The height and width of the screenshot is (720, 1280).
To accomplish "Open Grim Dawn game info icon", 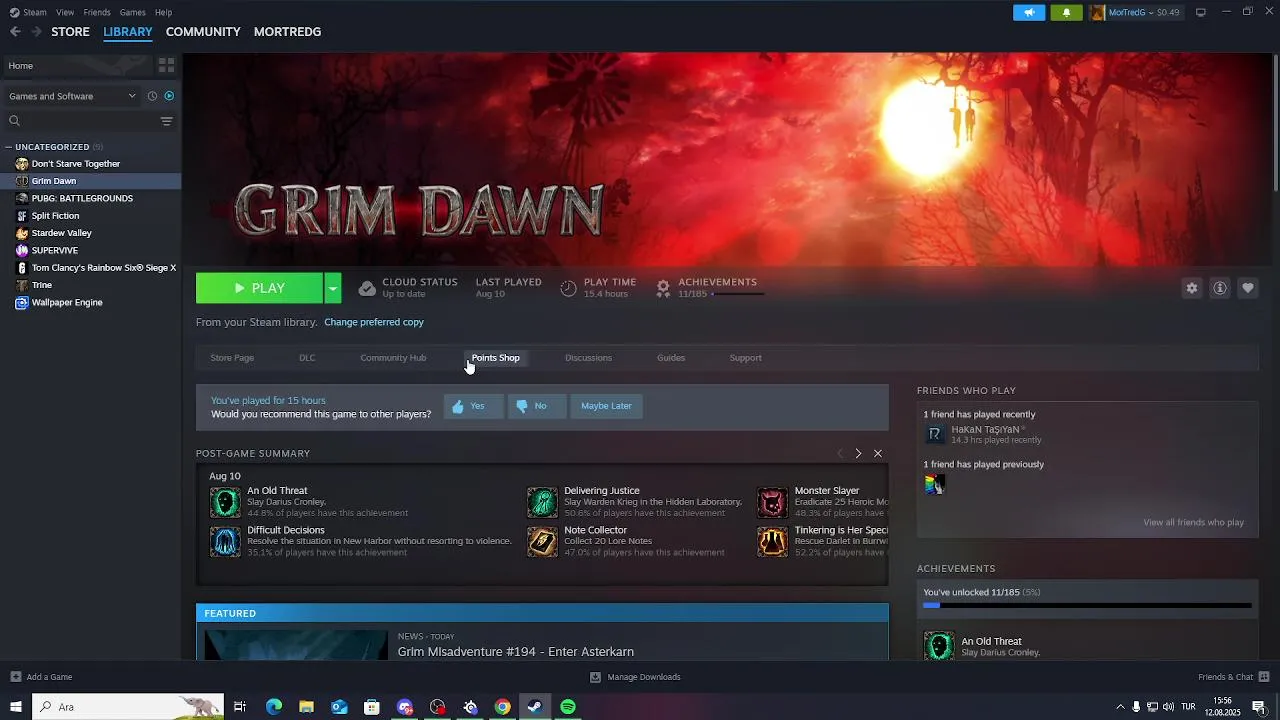I will (1220, 288).
